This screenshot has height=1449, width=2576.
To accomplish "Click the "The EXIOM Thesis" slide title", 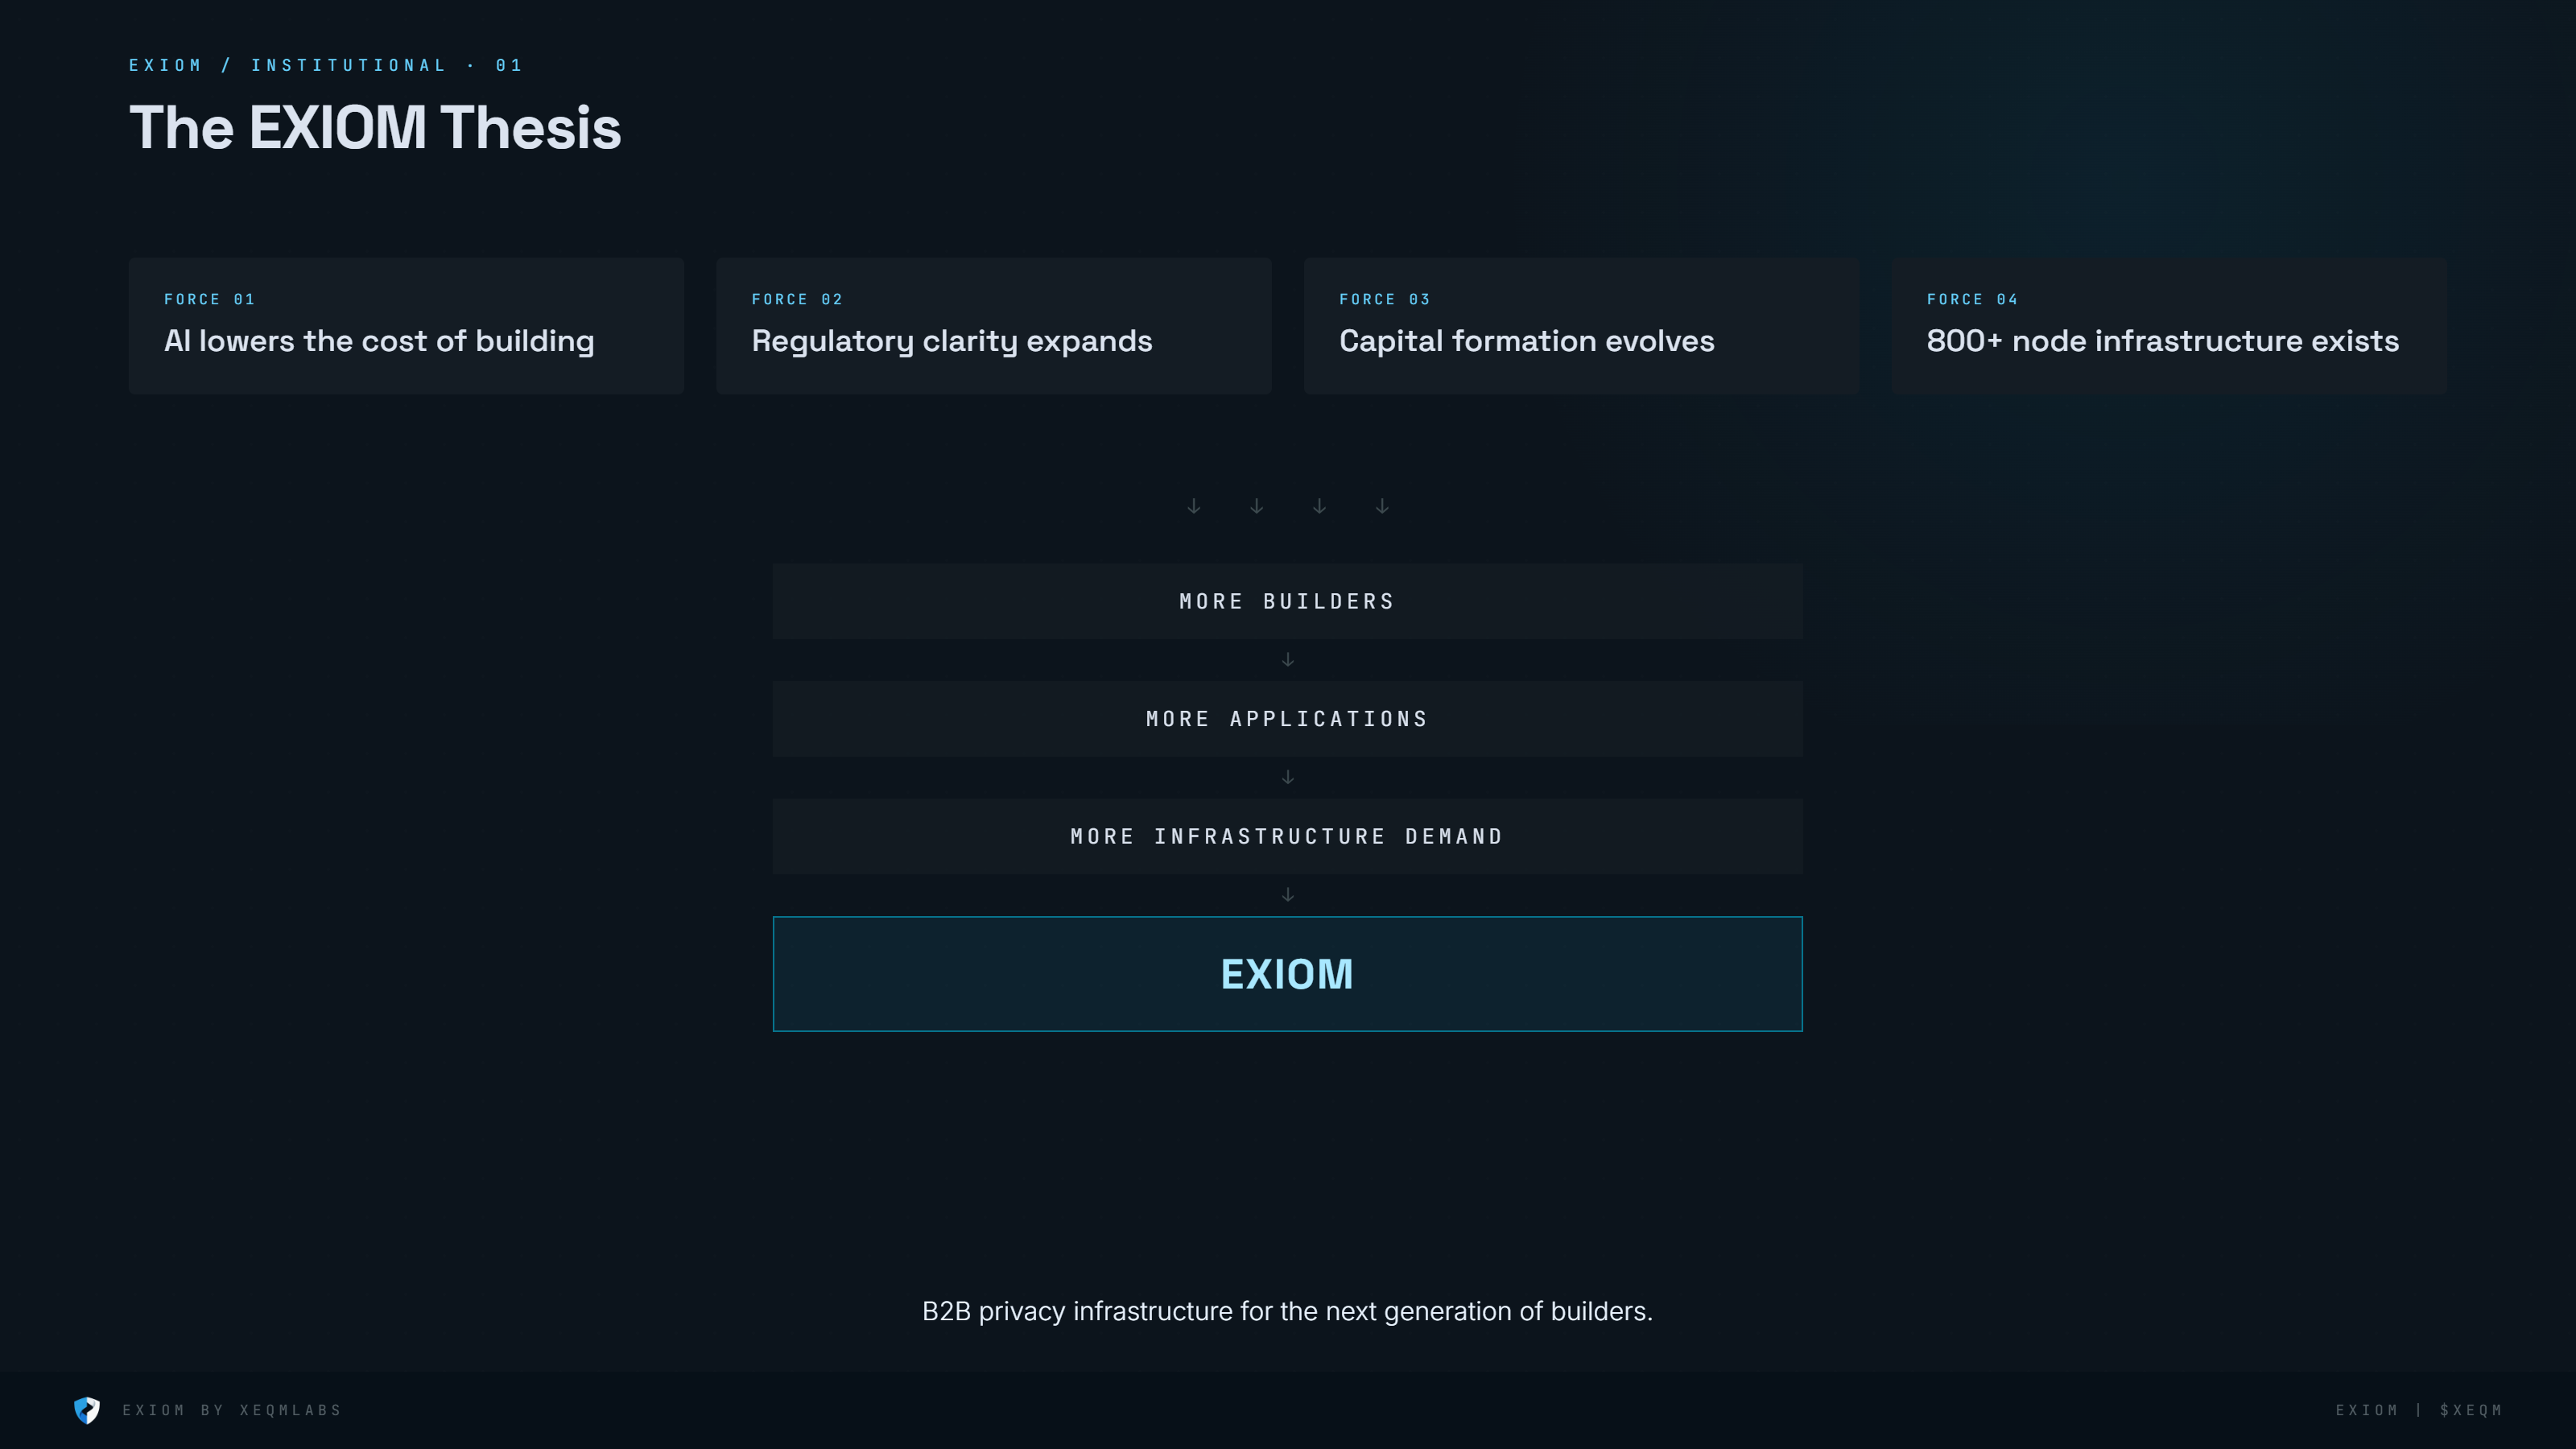I will point(375,128).
